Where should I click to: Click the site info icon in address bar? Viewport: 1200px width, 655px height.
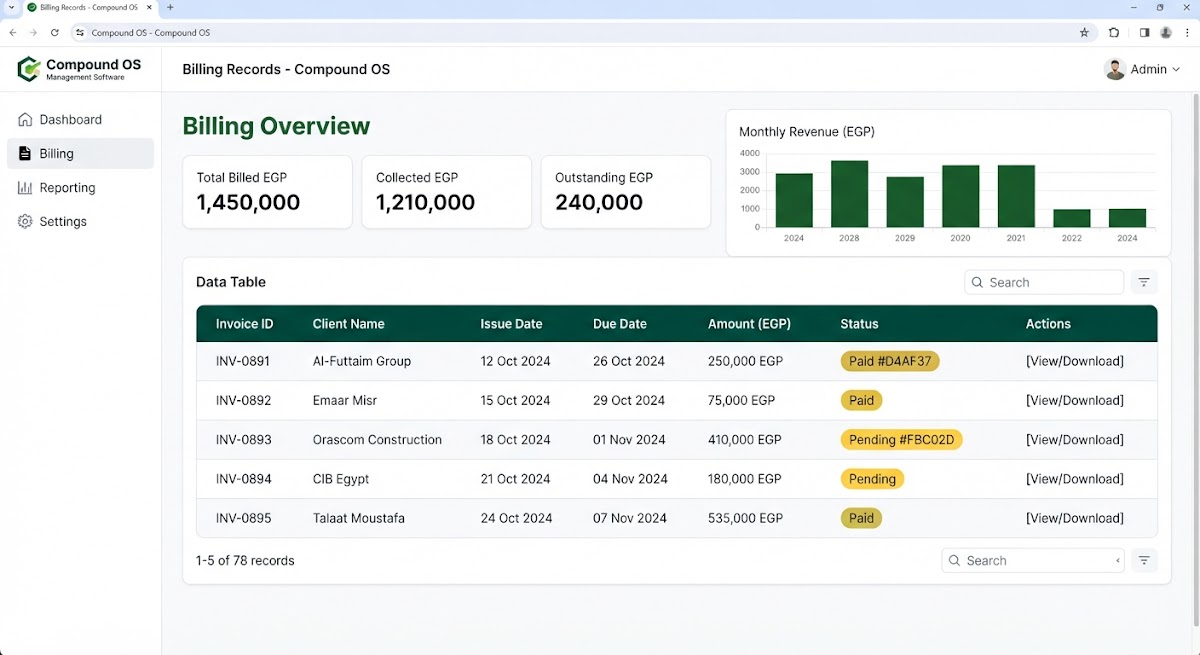coord(81,32)
